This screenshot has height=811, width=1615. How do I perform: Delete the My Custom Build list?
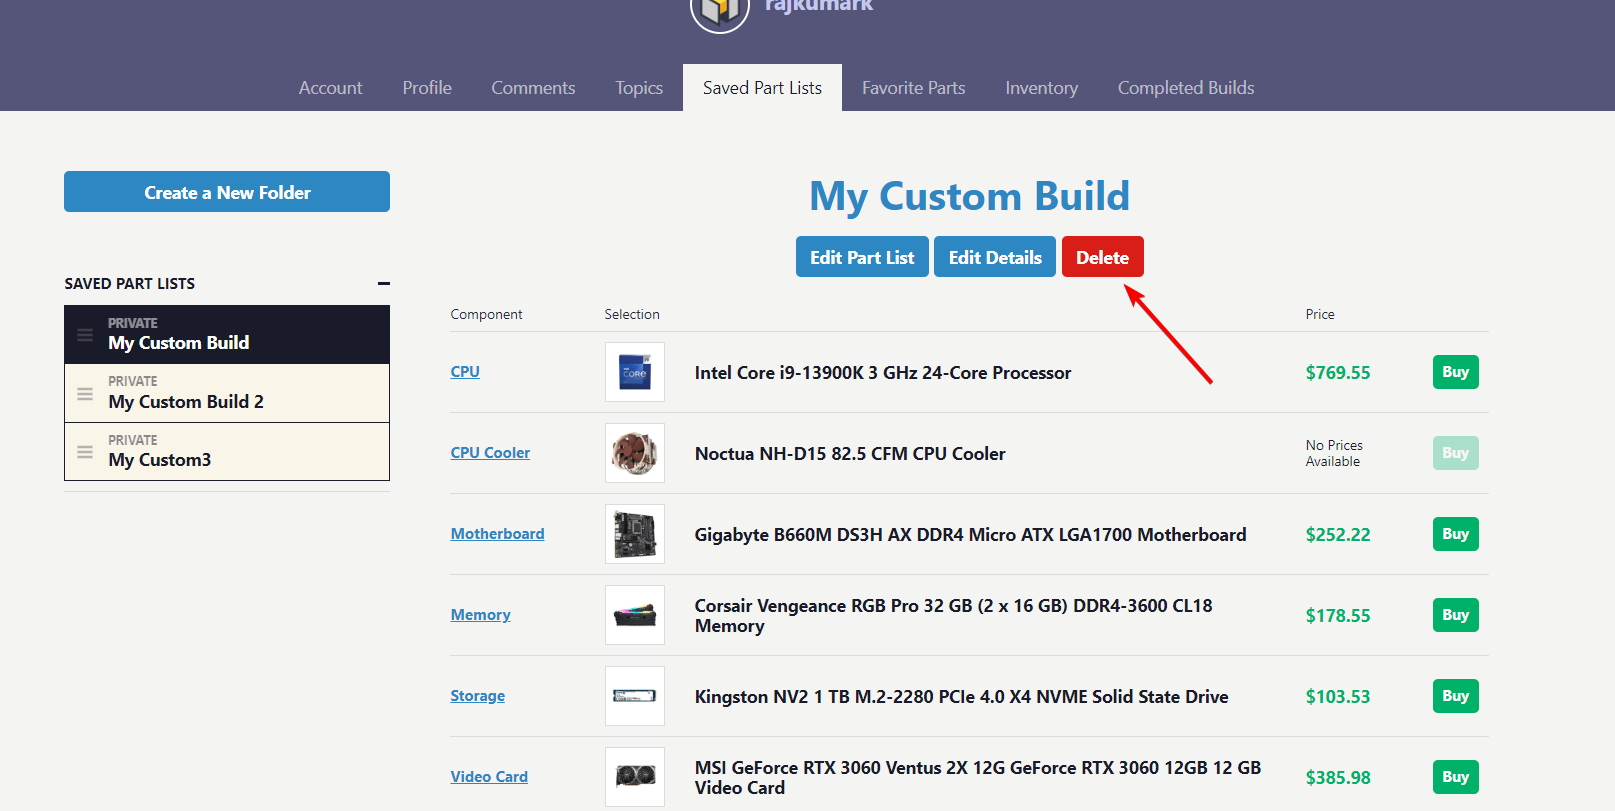click(1102, 257)
